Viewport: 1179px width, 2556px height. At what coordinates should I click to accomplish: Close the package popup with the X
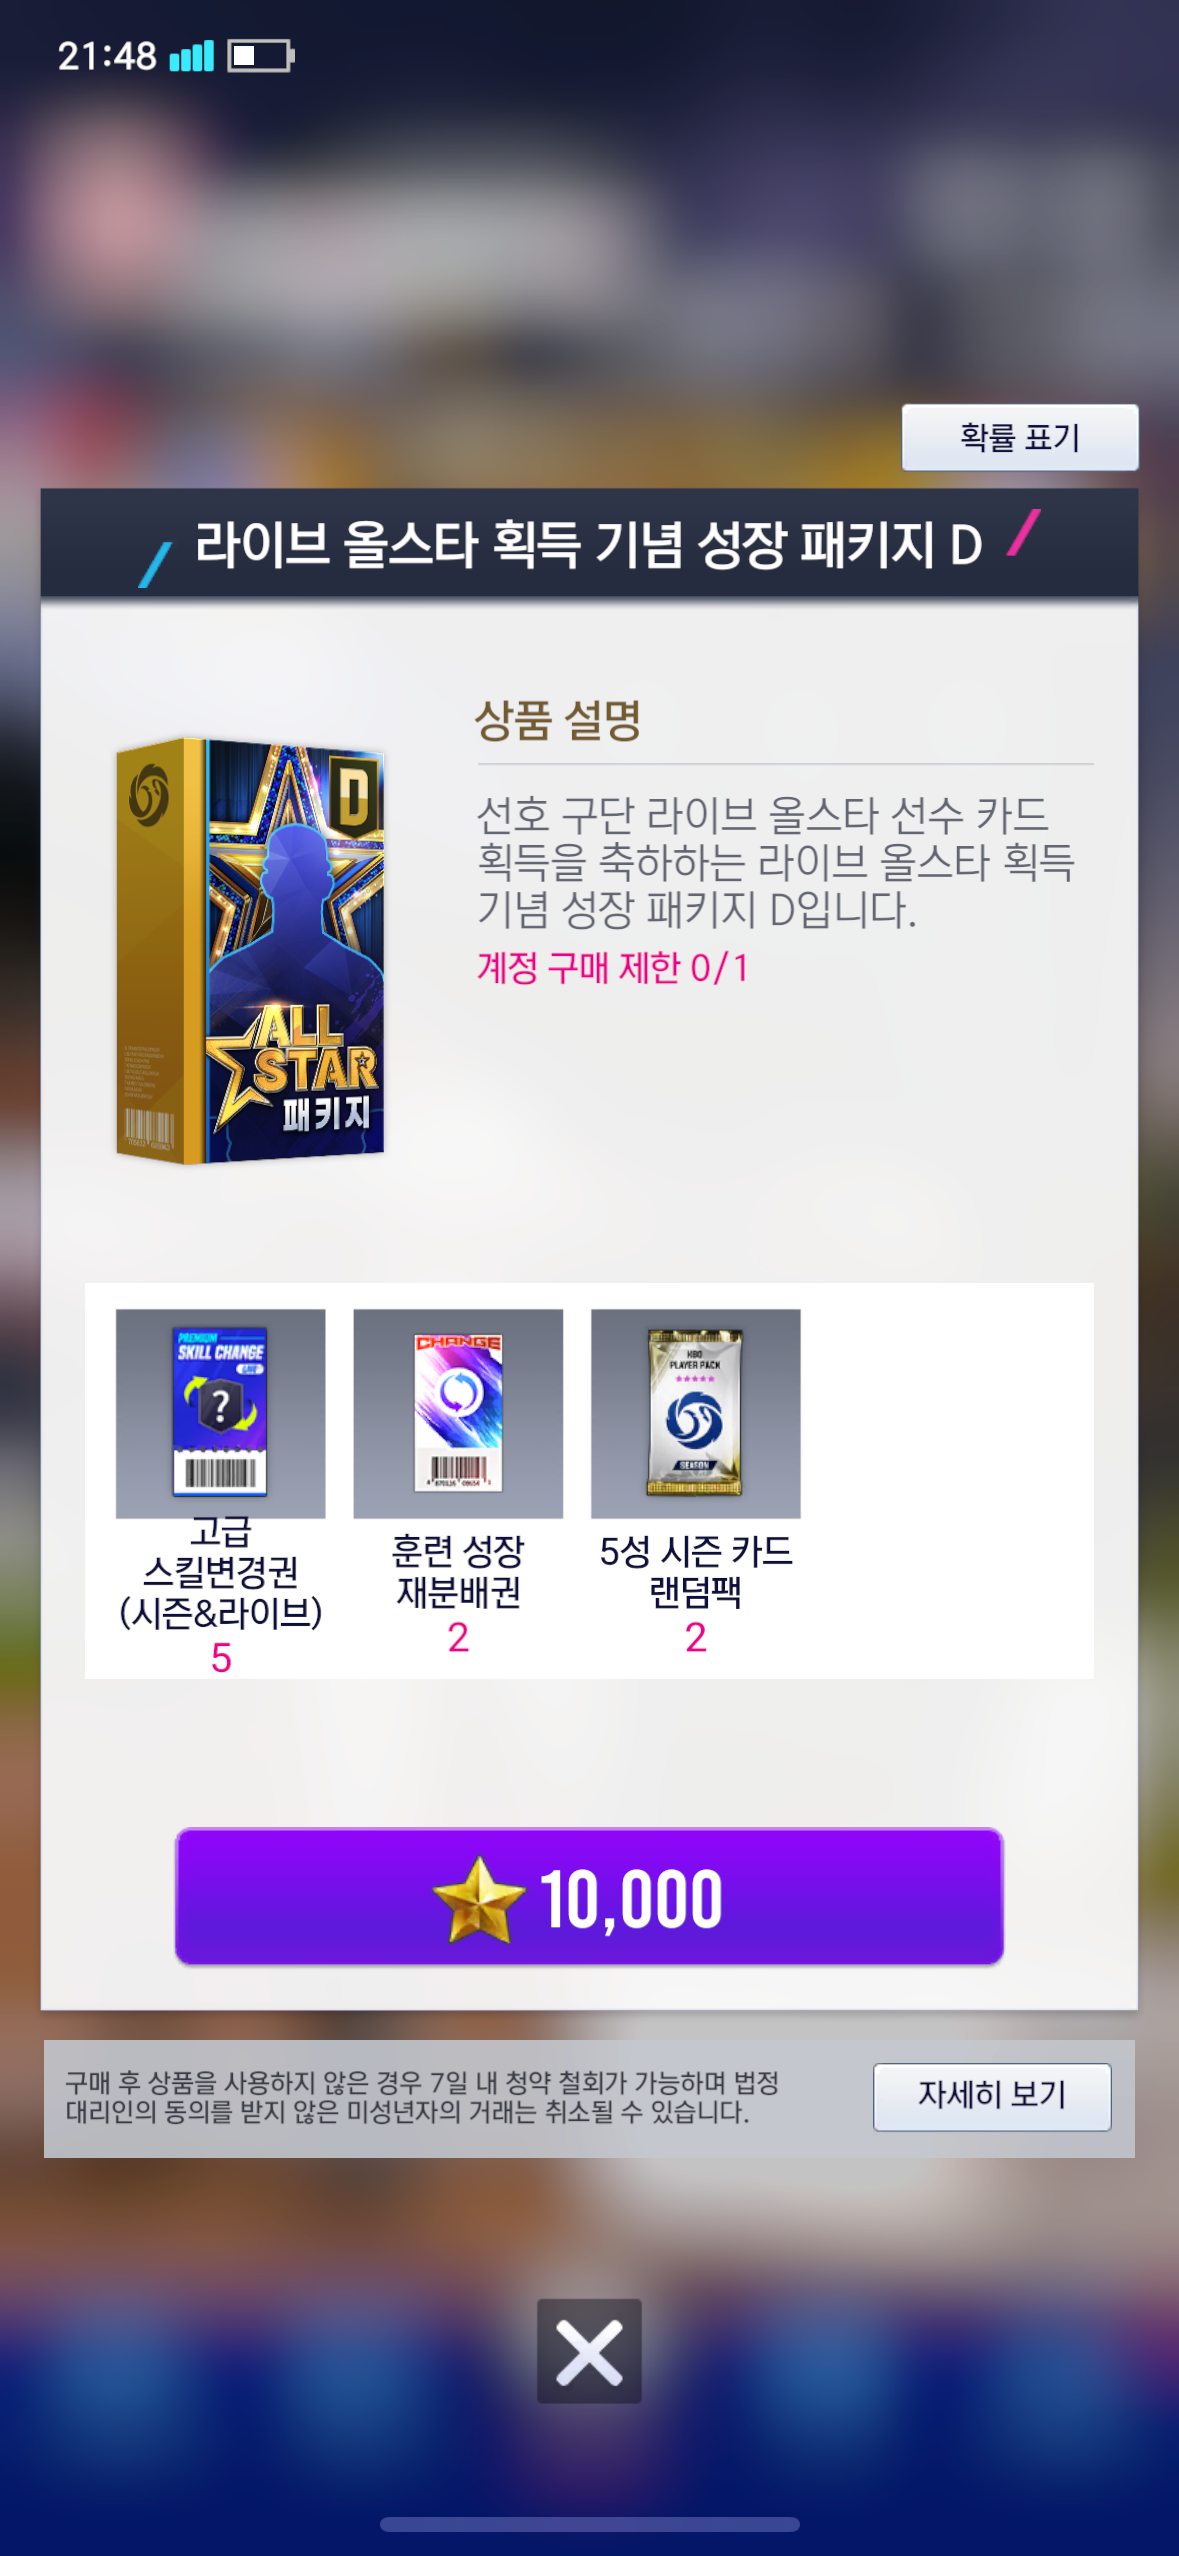(589, 2351)
